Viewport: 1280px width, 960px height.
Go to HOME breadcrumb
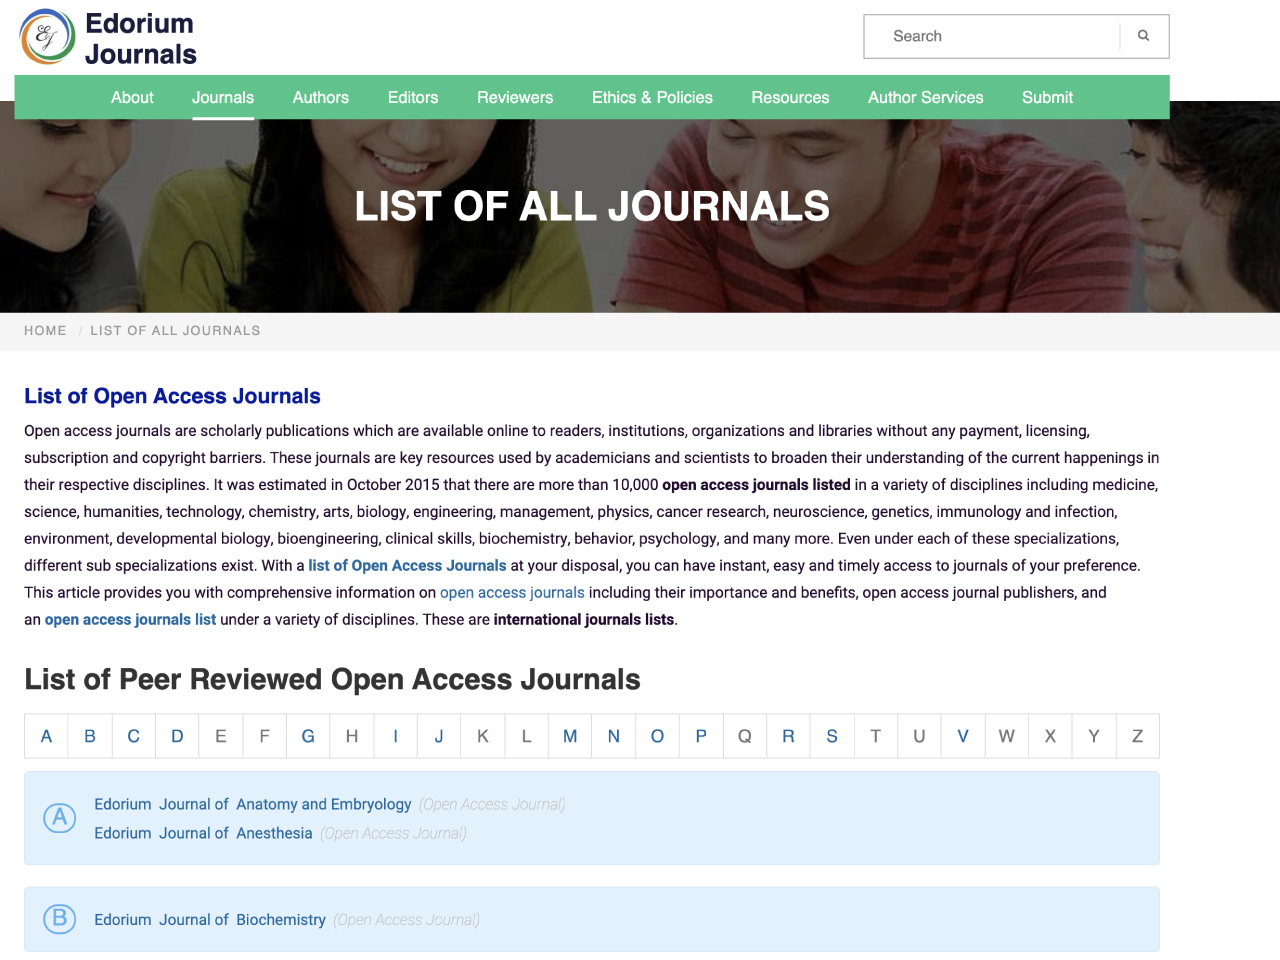coord(45,331)
